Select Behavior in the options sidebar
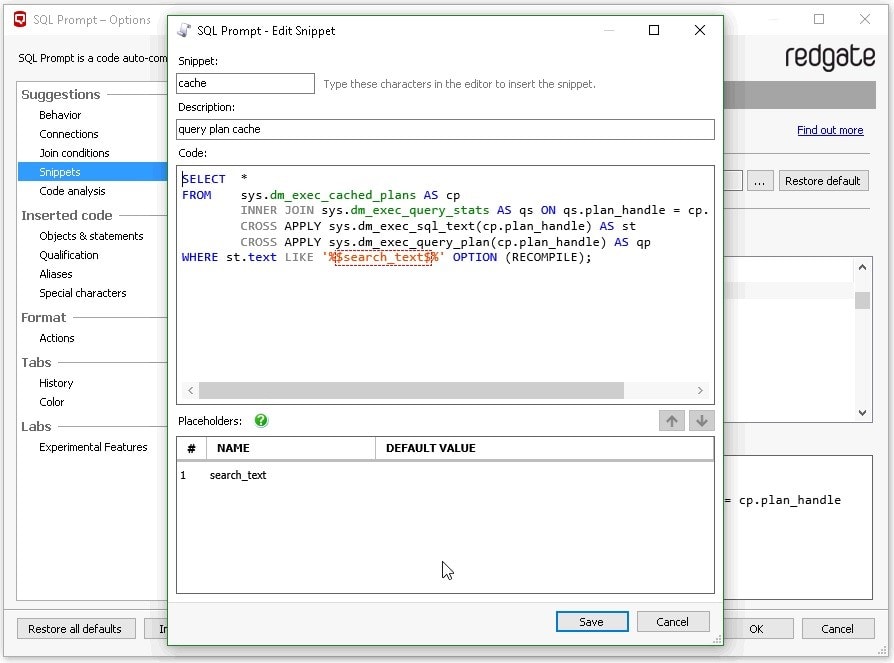Viewport: 894px width, 663px height. pos(60,115)
